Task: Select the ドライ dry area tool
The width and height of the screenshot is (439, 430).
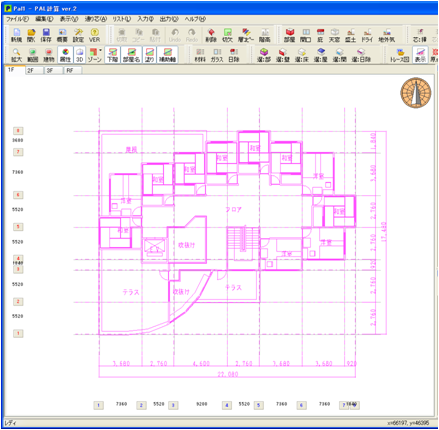Action: coord(367,35)
